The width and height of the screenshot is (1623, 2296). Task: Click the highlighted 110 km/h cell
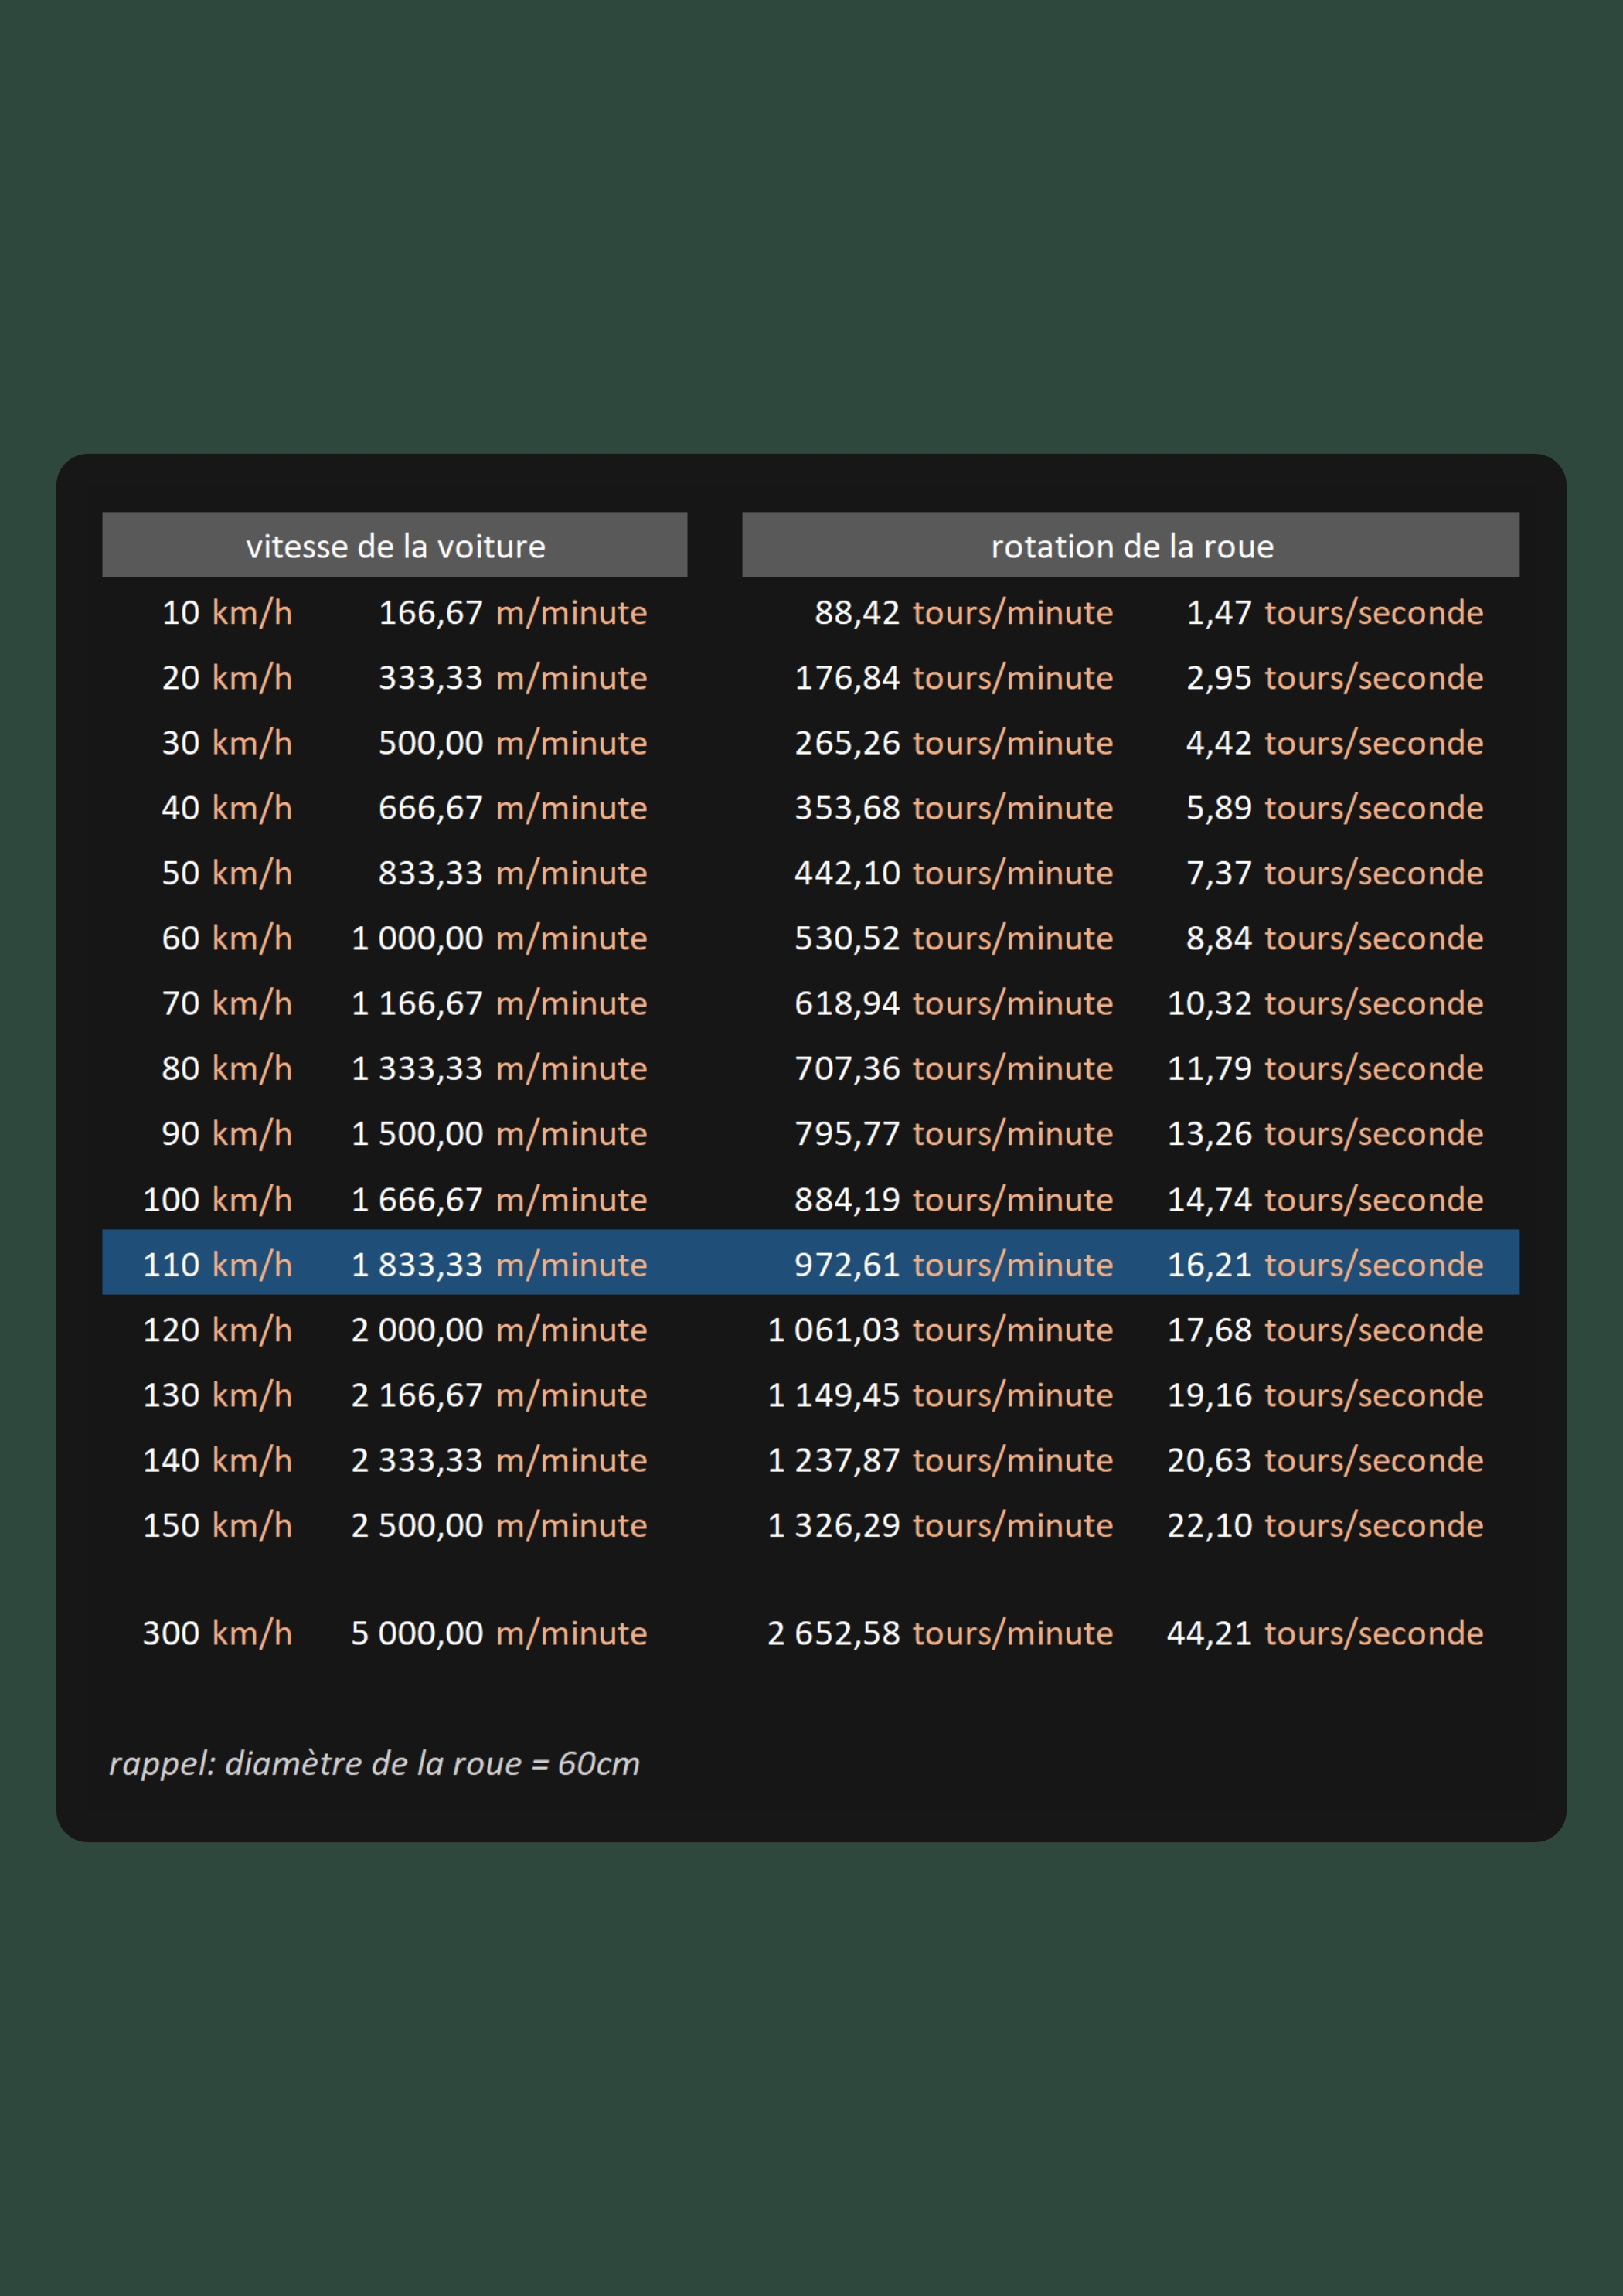click(x=217, y=1264)
